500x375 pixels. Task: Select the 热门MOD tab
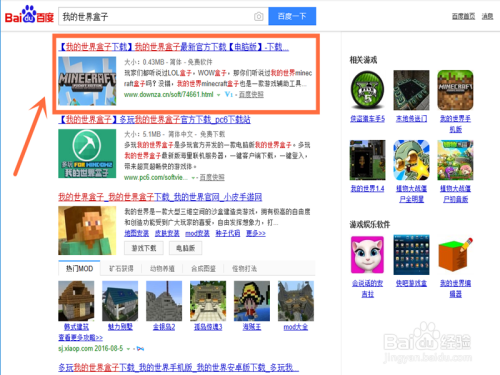click(x=79, y=268)
